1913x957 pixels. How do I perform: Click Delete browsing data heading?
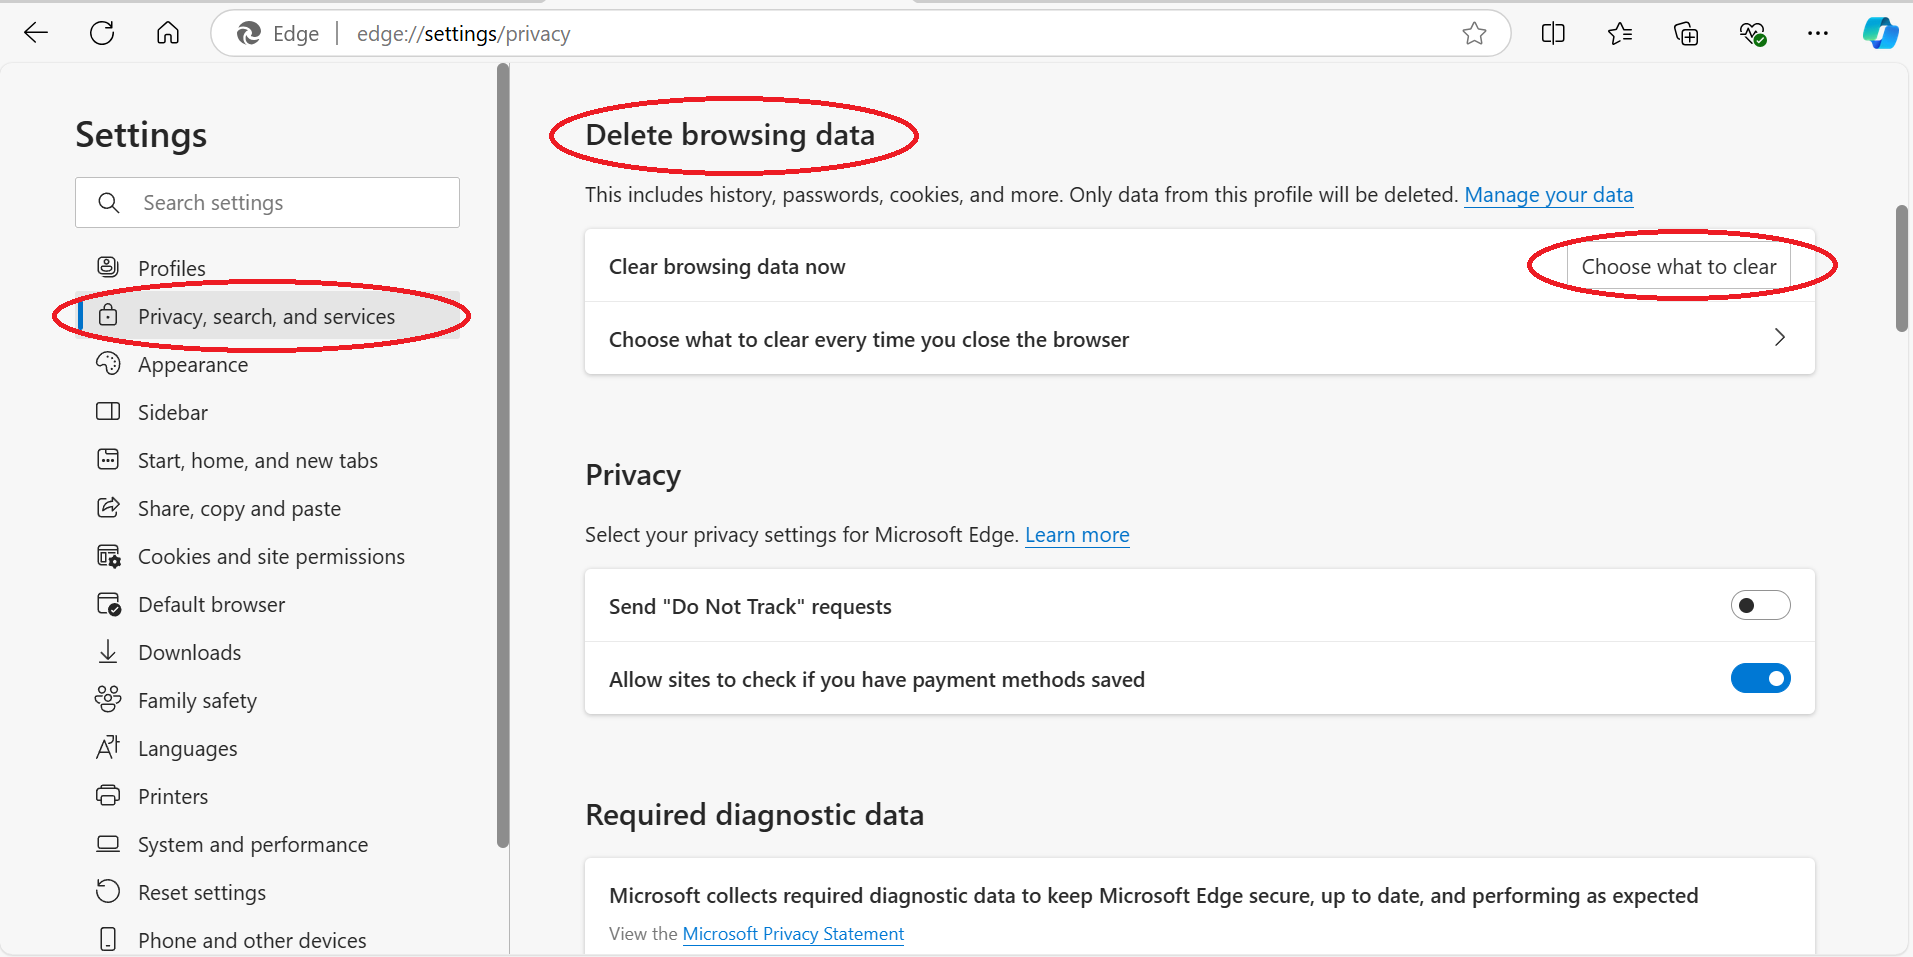[x=730, y=135]
